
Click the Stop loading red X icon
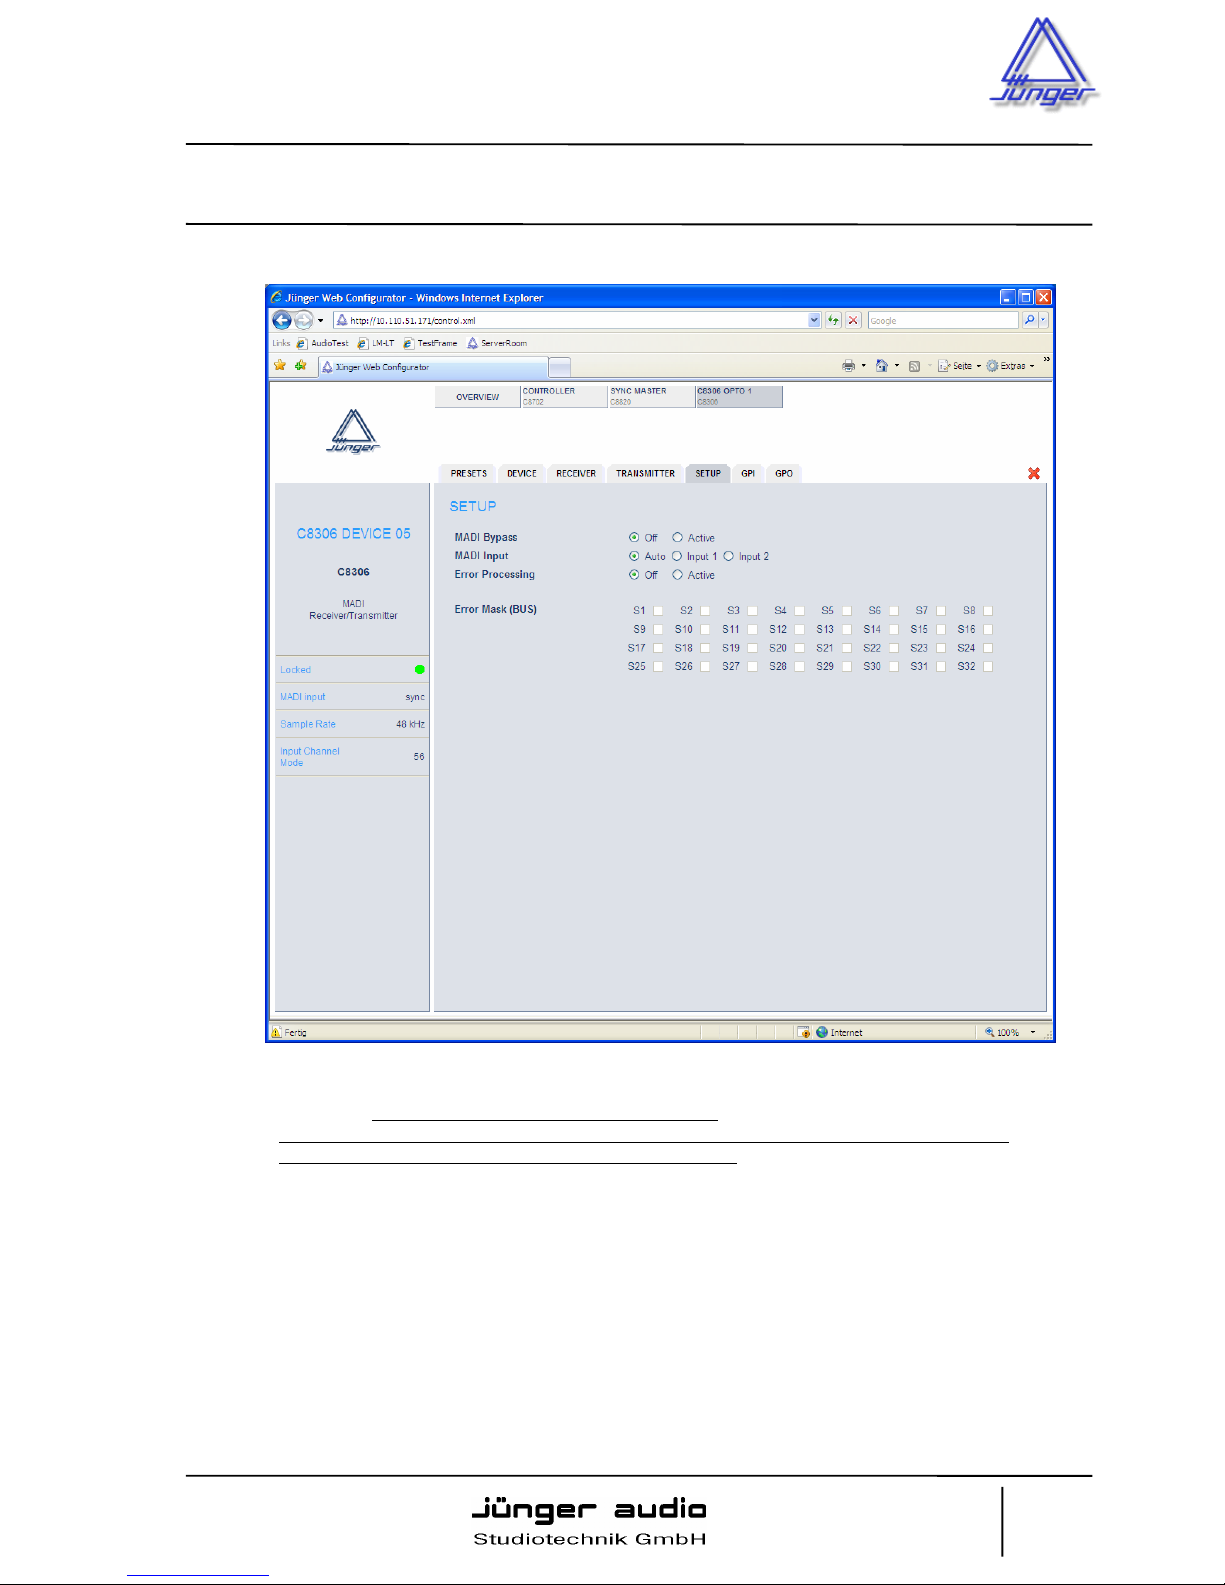pyautogui.click(x=853, y=320)
